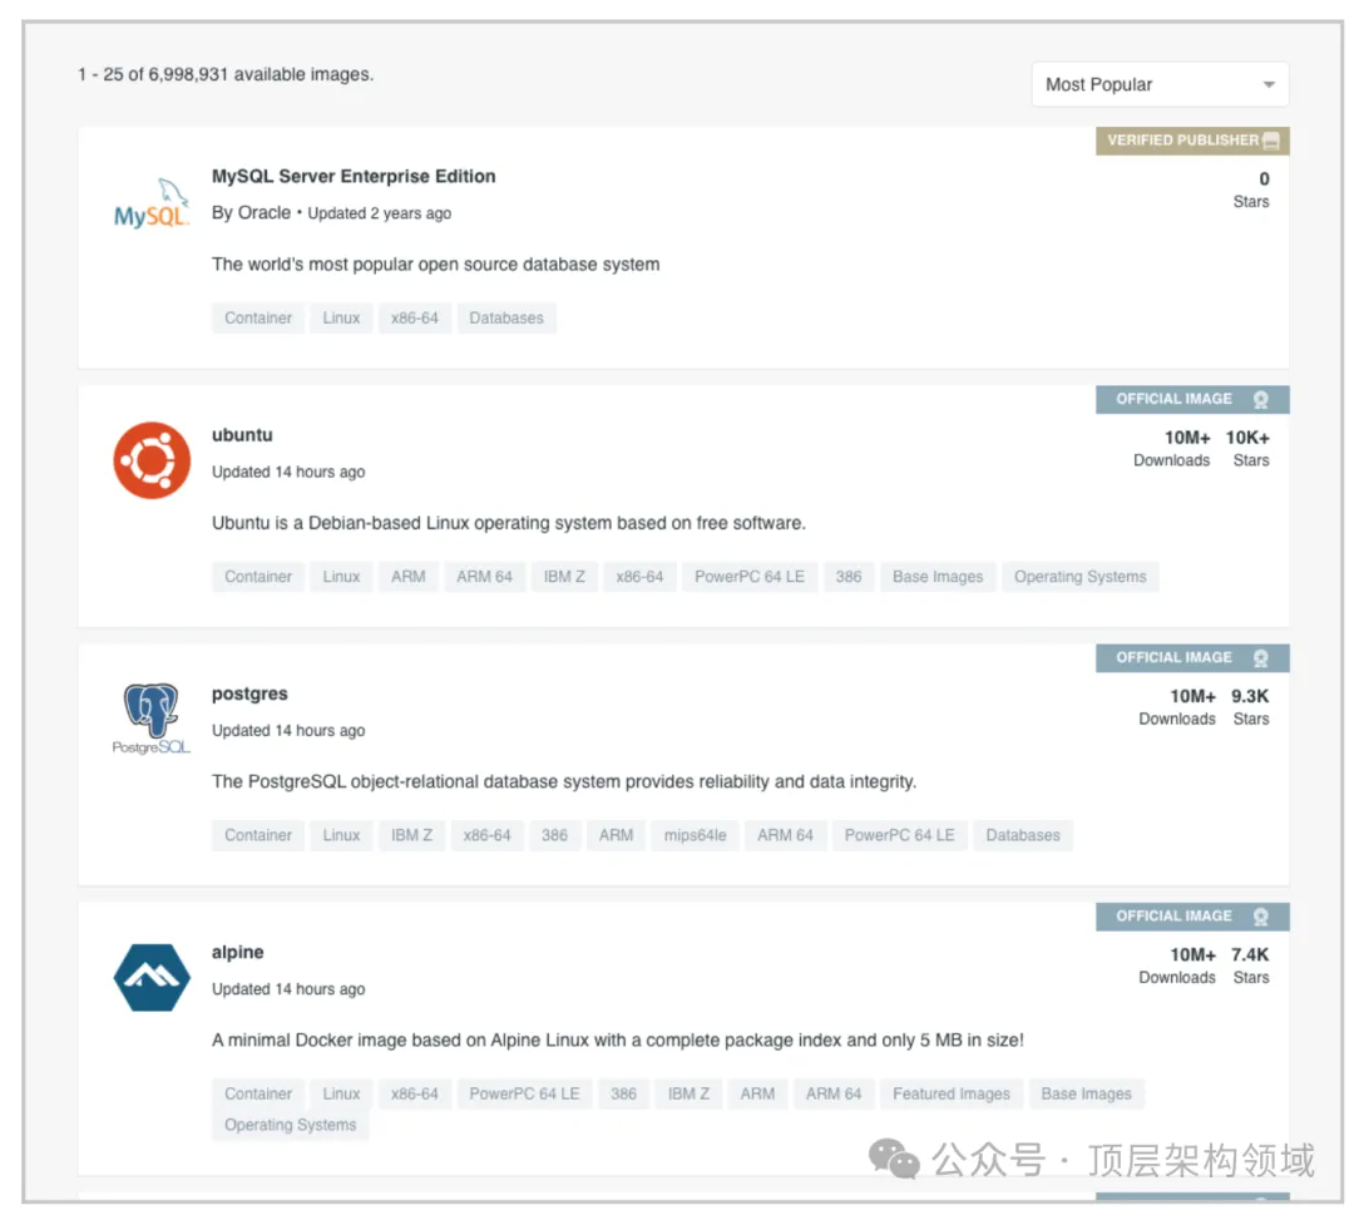Open MySQL Server Enterprise Edition title
1362x1220 pixels.
353,176
